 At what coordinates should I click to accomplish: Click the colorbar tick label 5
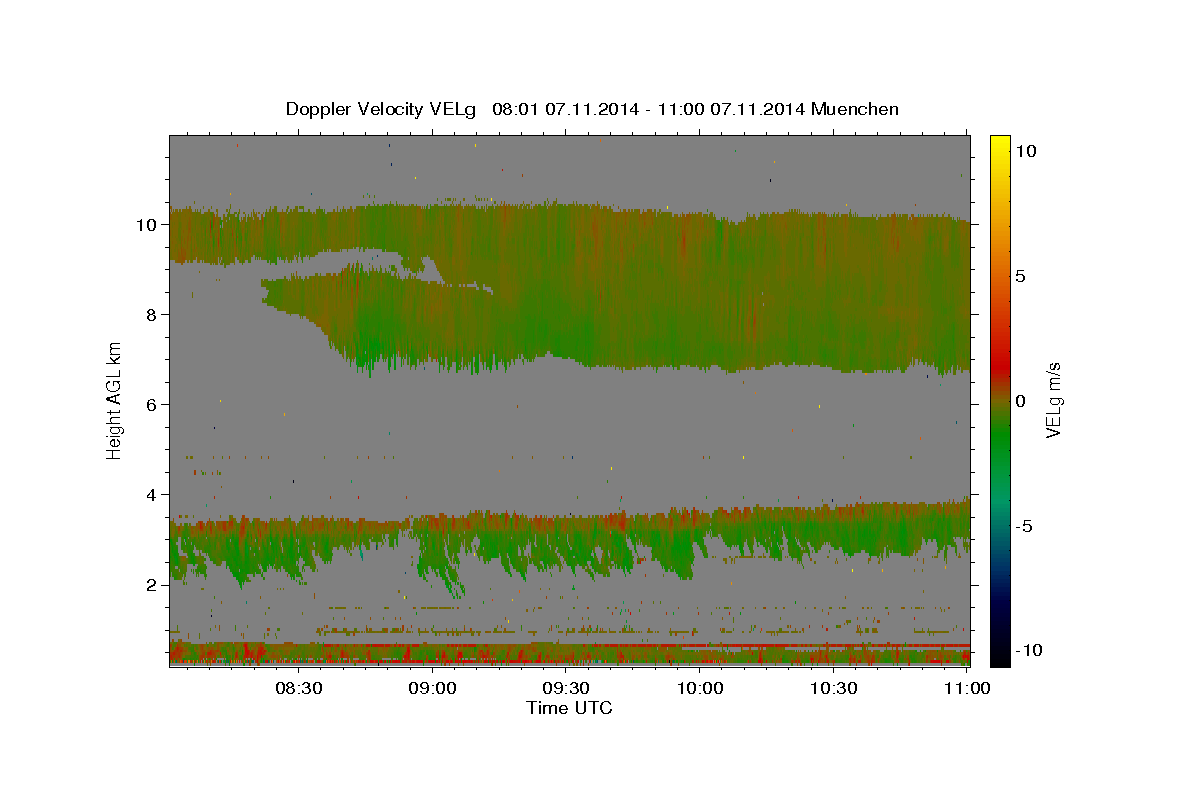coord(1021,276)
